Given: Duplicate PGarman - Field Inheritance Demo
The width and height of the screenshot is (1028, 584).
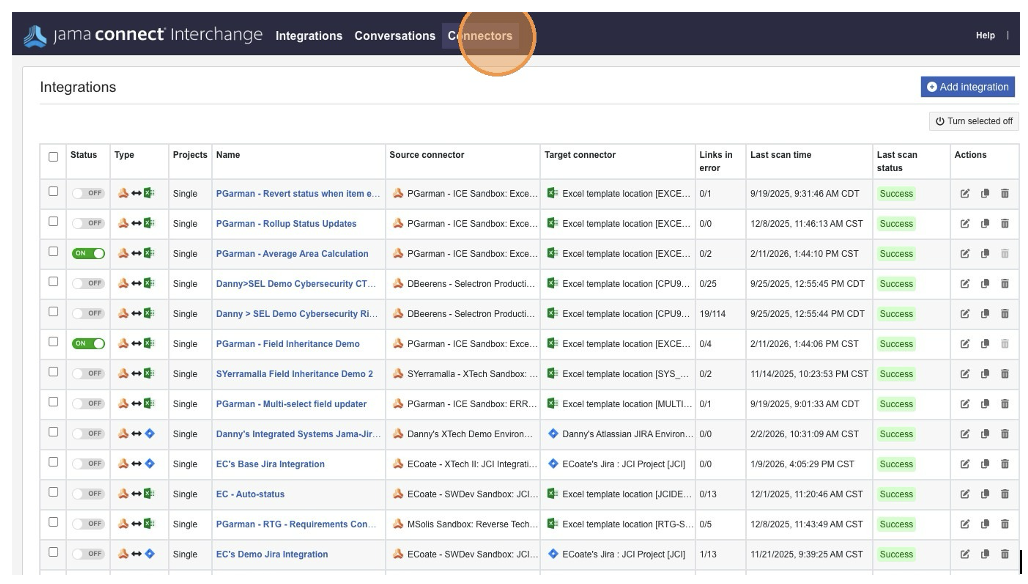Looking at the screenshot, I should [x=985, y=344].
